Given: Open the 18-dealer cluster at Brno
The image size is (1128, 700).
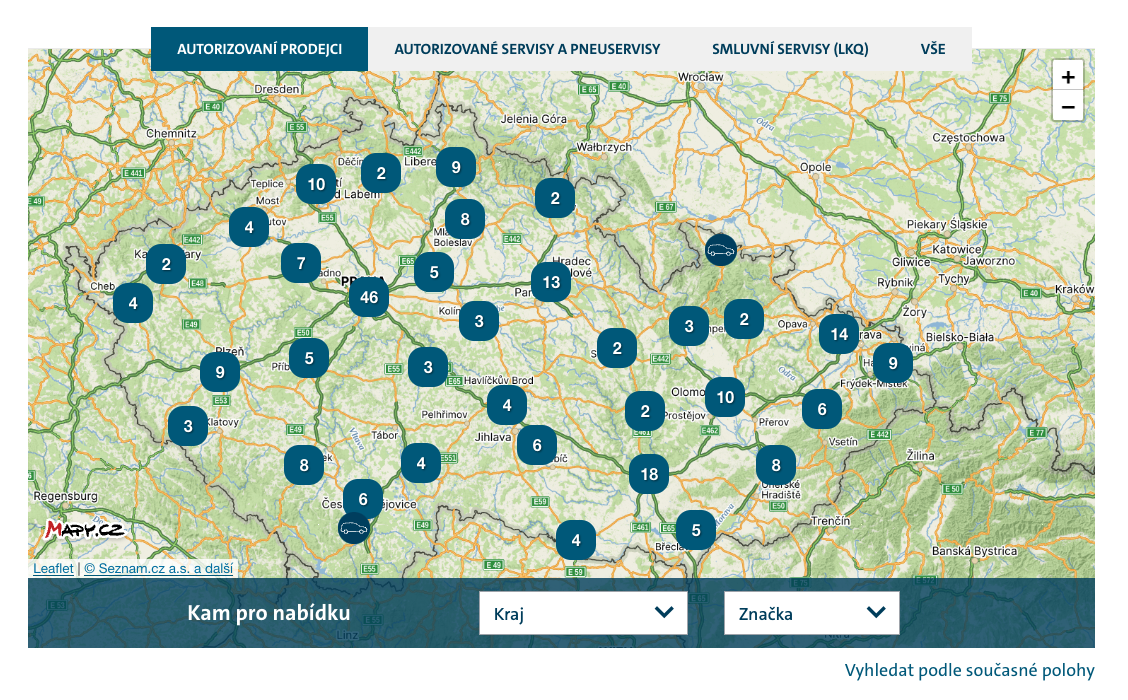Looking at the screenshot, I should (x=649, y=474).
